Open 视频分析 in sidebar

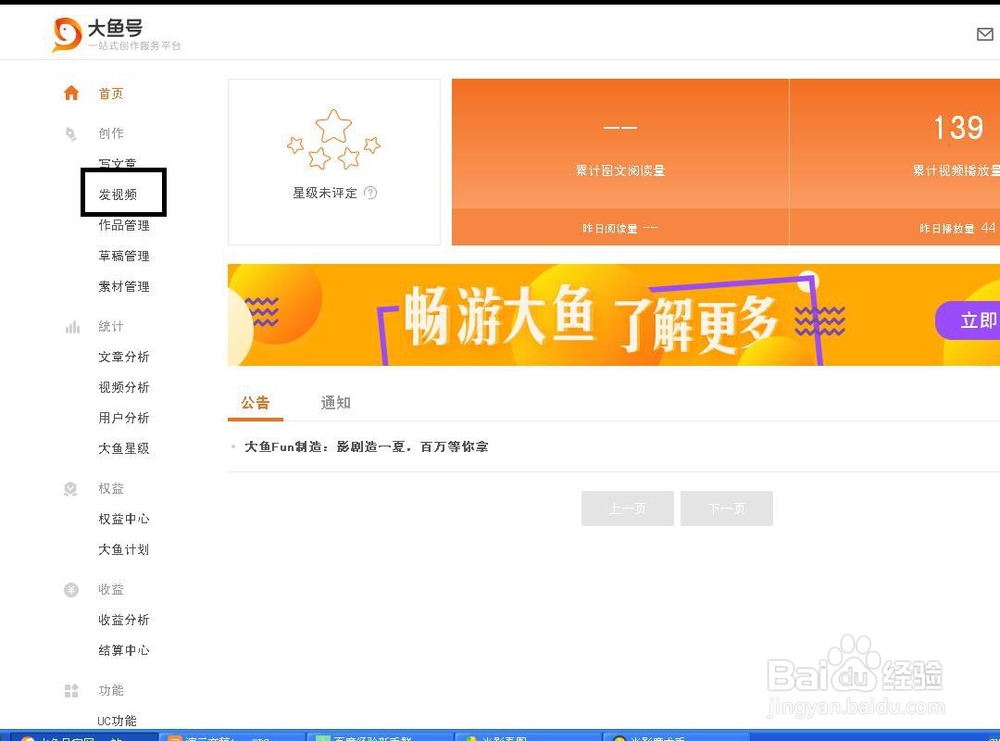point(124,387)
